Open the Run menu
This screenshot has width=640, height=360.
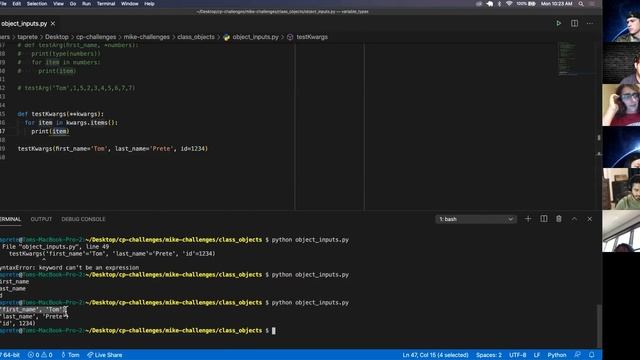(x=87, y=4)
